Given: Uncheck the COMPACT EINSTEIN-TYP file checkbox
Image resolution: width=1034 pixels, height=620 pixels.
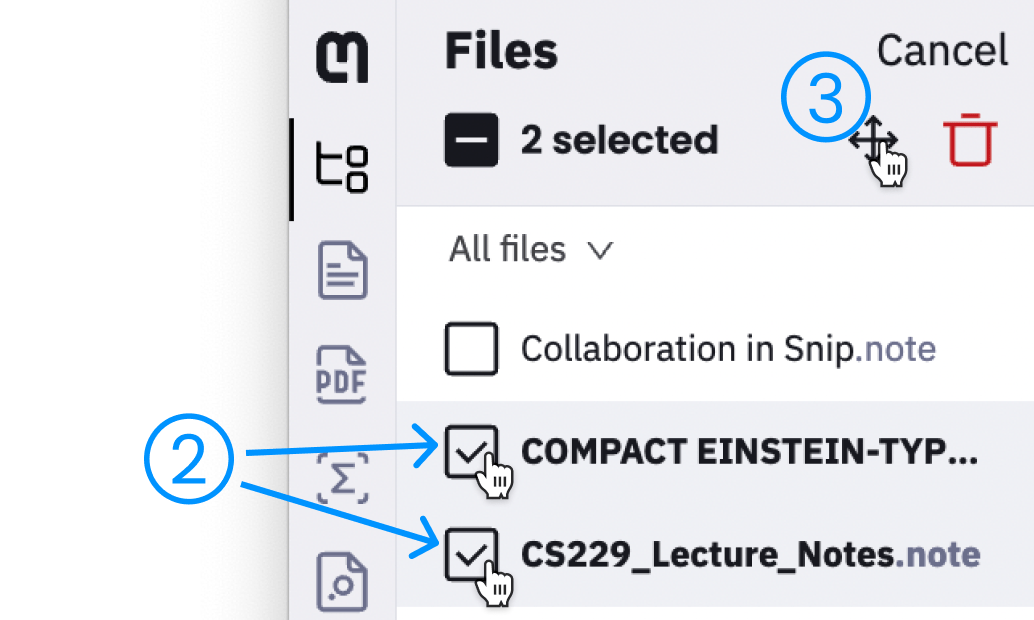Looking at the screenshot, I should click(471, 451).
